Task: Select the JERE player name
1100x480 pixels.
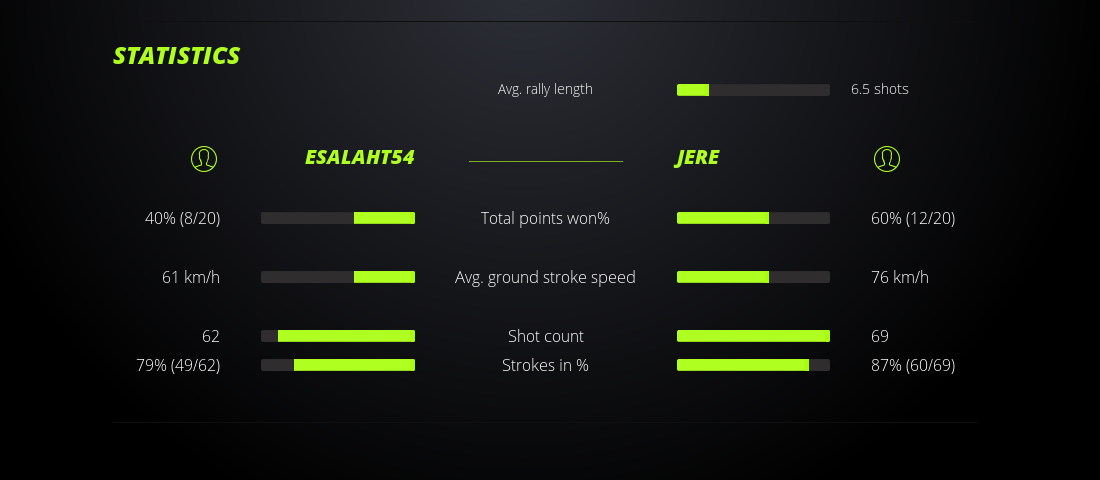Action: coord(697,158)
